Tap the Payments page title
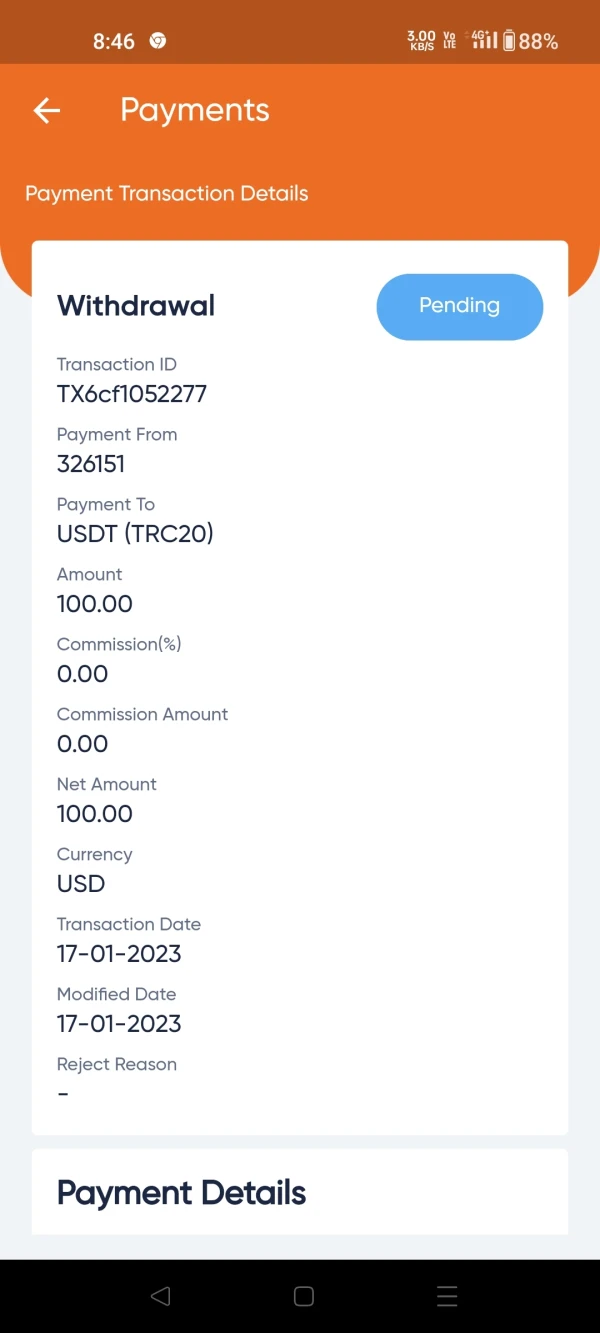600x1333 pixels. click(x=195, y=110)
